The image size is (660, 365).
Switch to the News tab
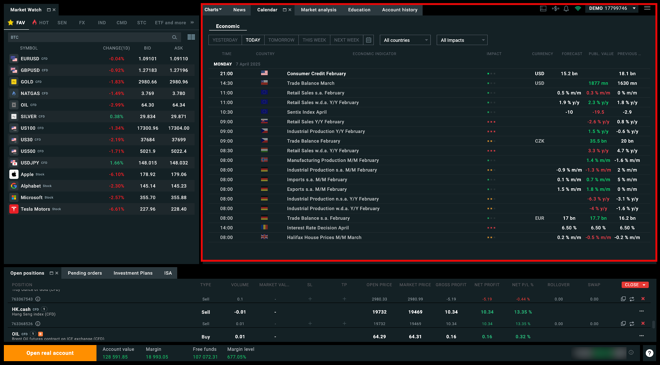(x=239, y=10)
